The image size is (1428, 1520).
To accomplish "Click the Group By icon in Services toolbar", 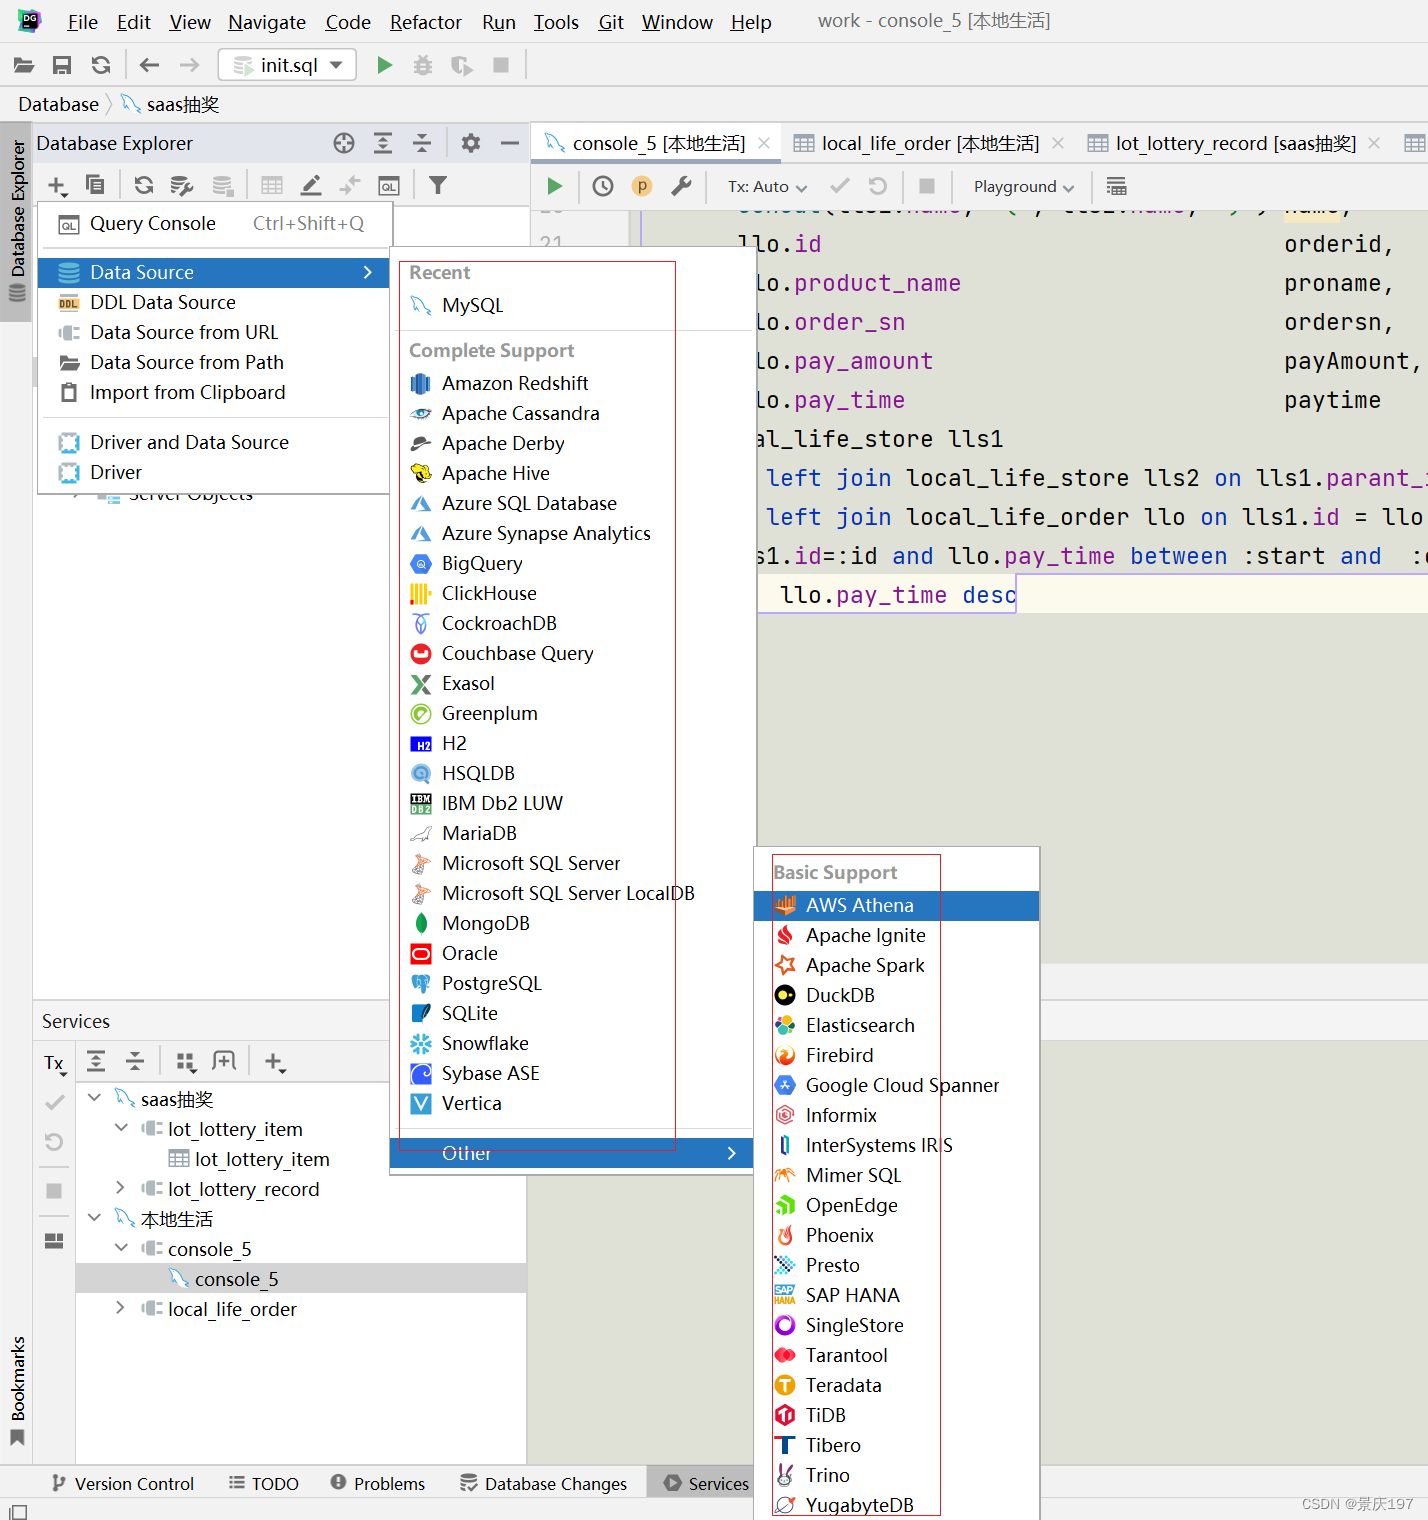I will click(x=186, y=1062).
